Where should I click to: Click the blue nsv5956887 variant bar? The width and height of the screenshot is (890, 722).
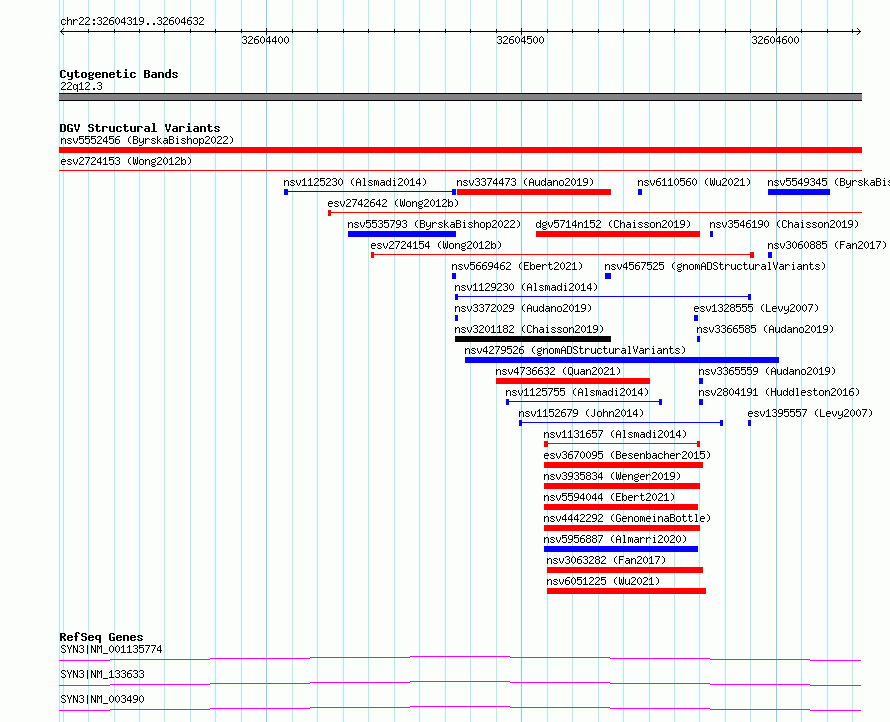pyautogui.click(x=621, y=549)
